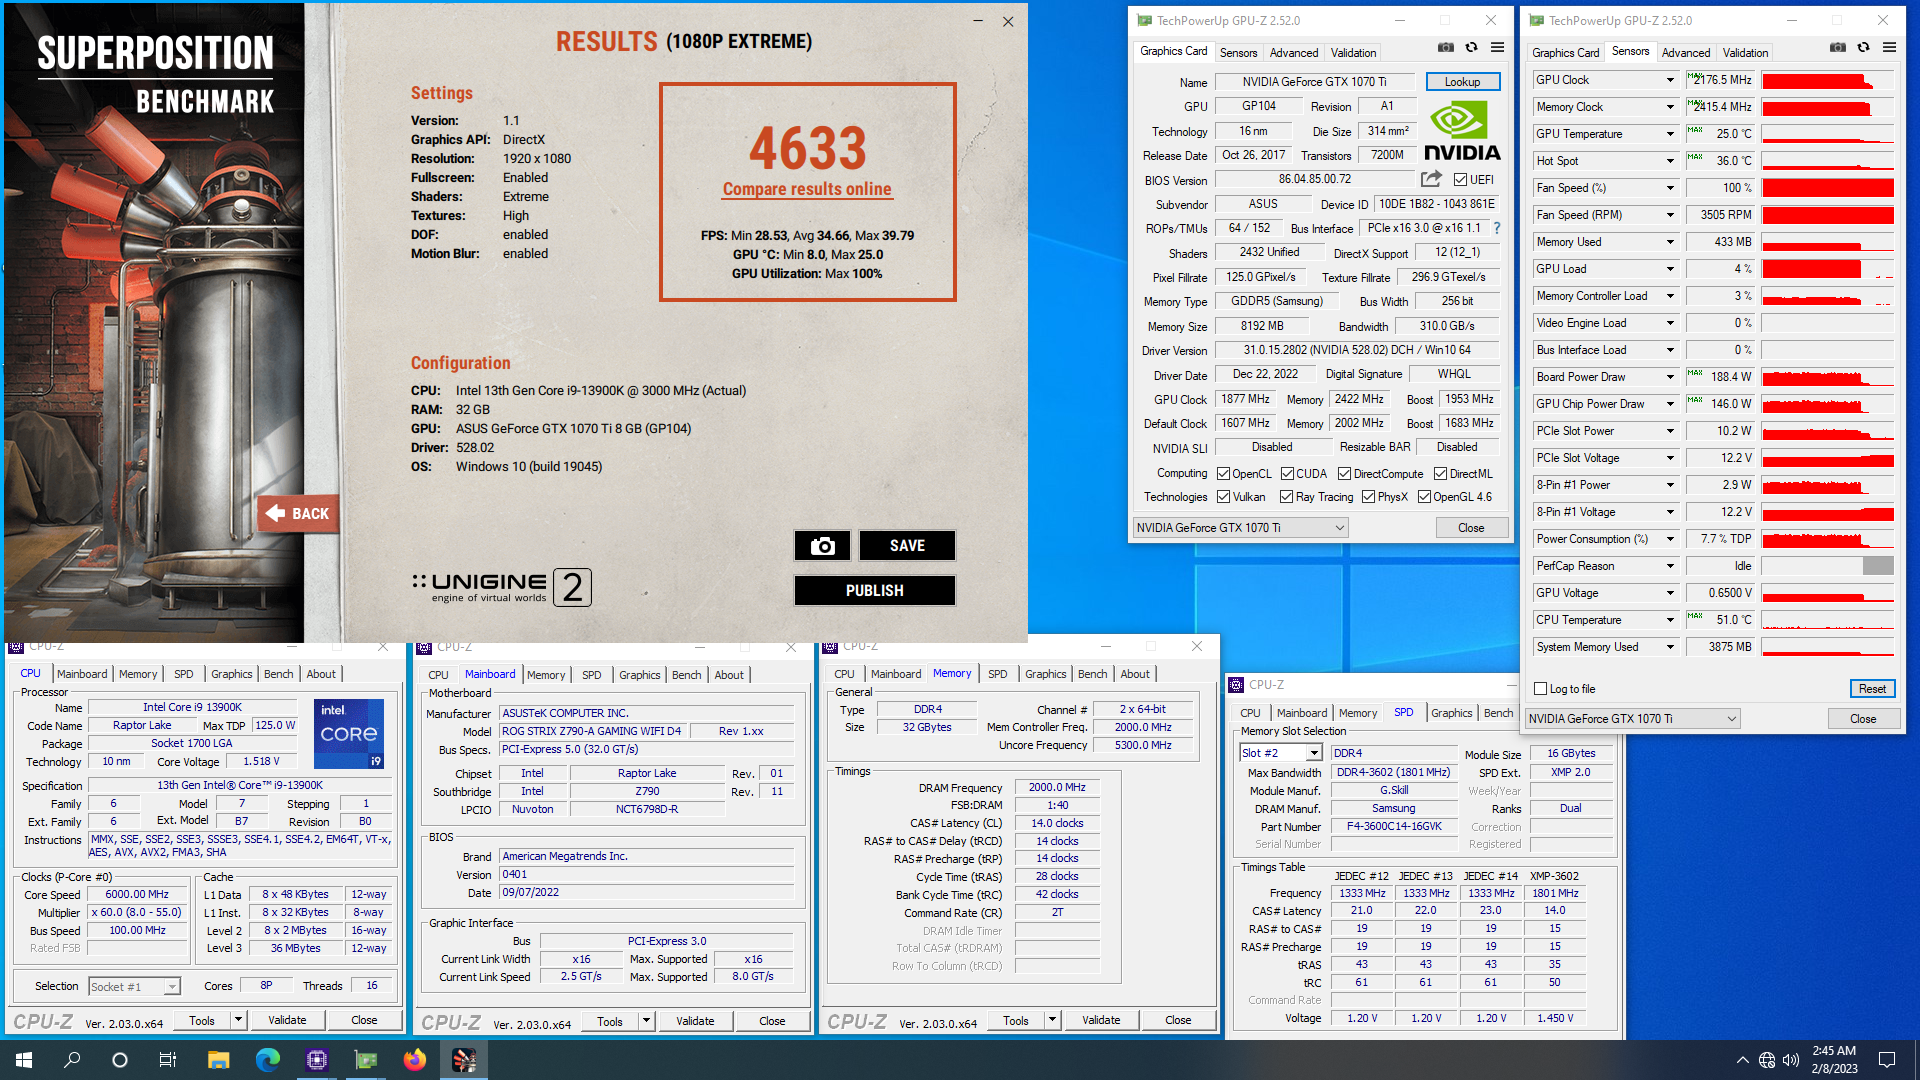The width and height of the screenshot is (1920, 1080).
Task: Click the NVIDIA GeForce GTX 1070 Ti name field
Action: (1314, 82)
